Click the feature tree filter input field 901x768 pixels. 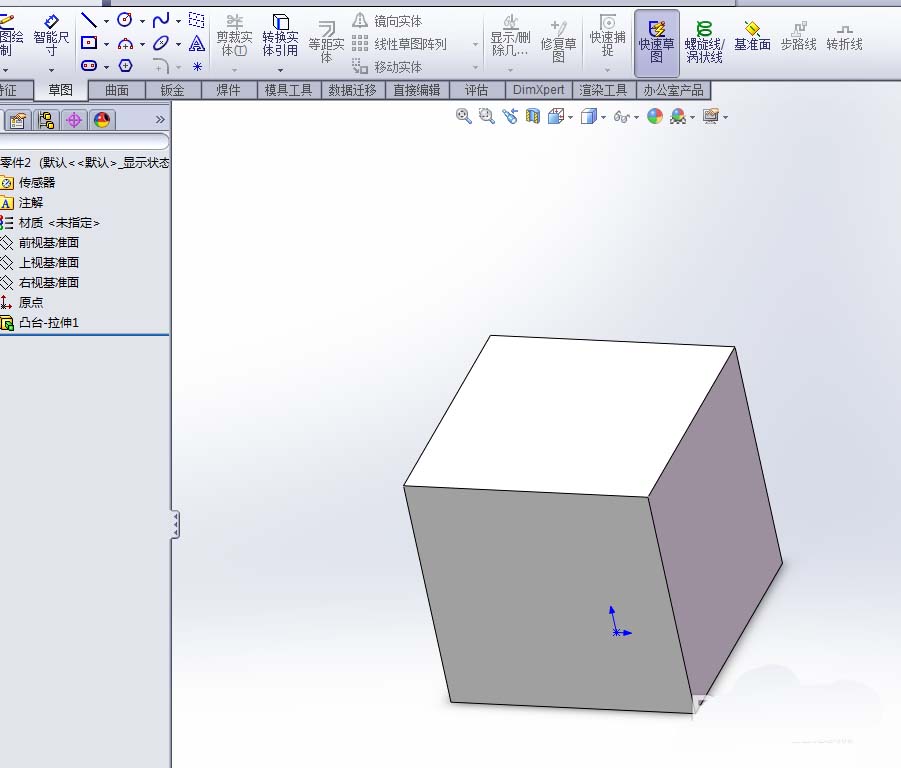[84, 141]
